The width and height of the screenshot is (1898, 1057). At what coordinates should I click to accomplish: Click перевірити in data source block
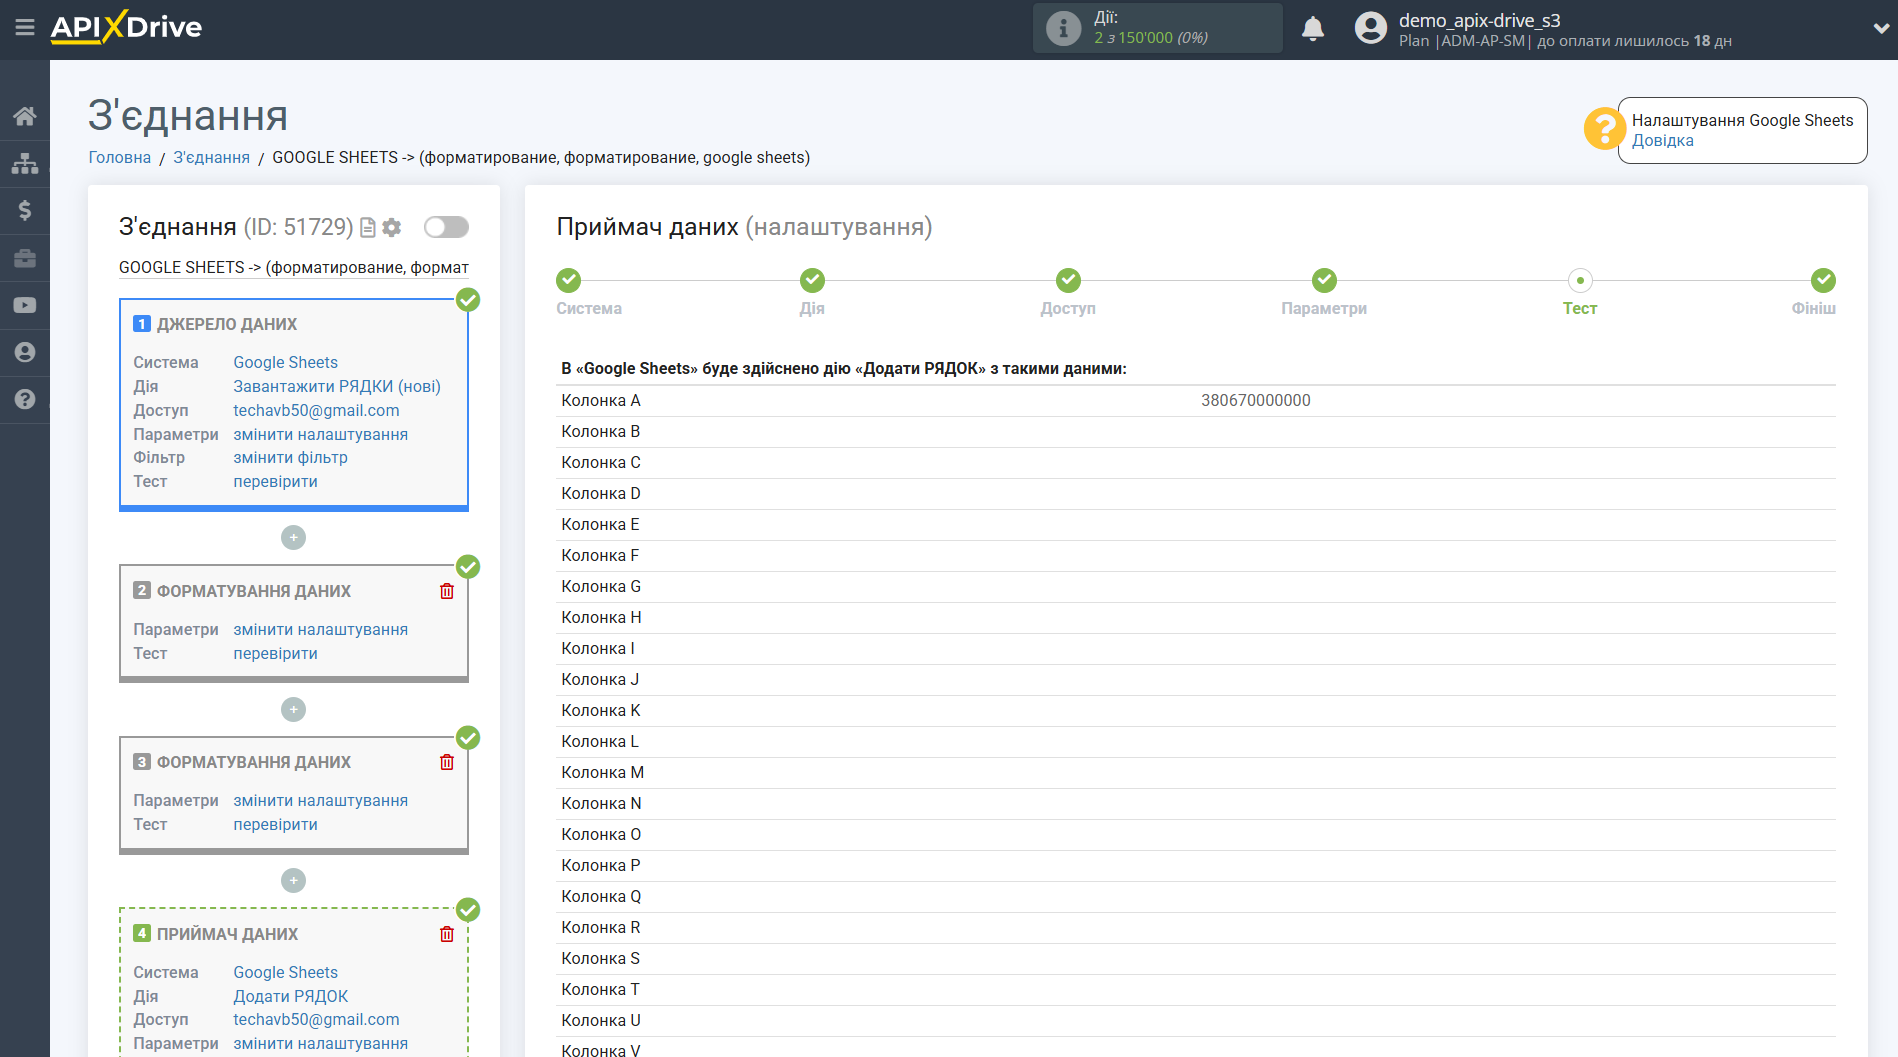[276, 481]
